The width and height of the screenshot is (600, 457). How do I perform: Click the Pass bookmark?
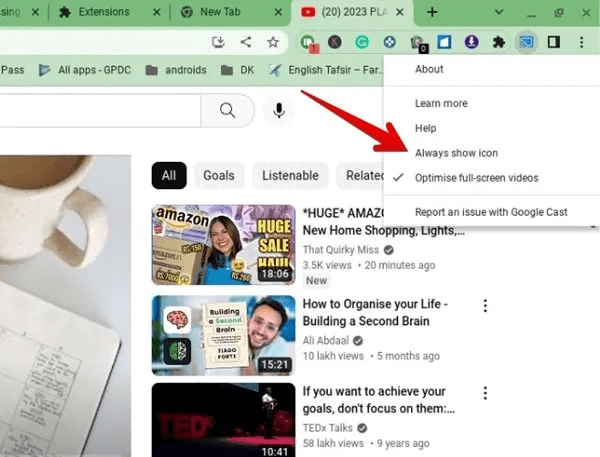click(x=12, y=70)
